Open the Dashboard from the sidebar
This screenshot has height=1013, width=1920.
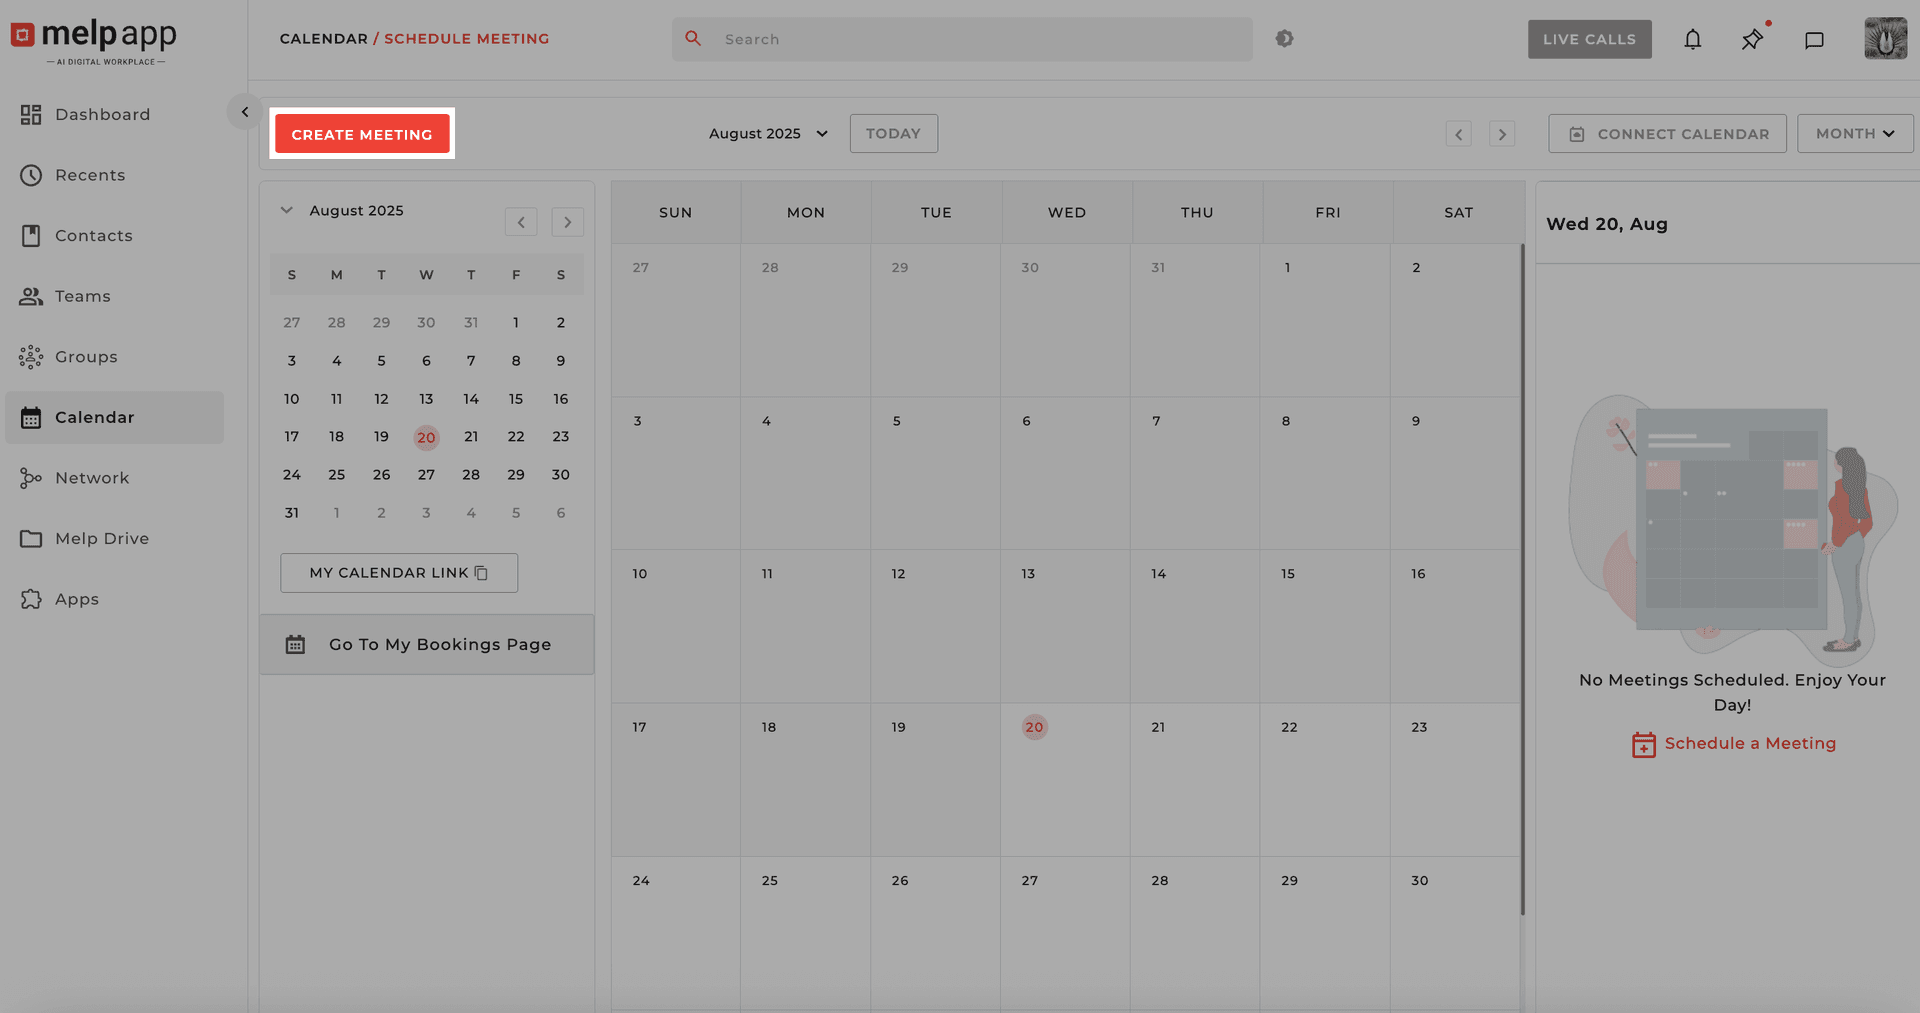(x=31, y=114)
